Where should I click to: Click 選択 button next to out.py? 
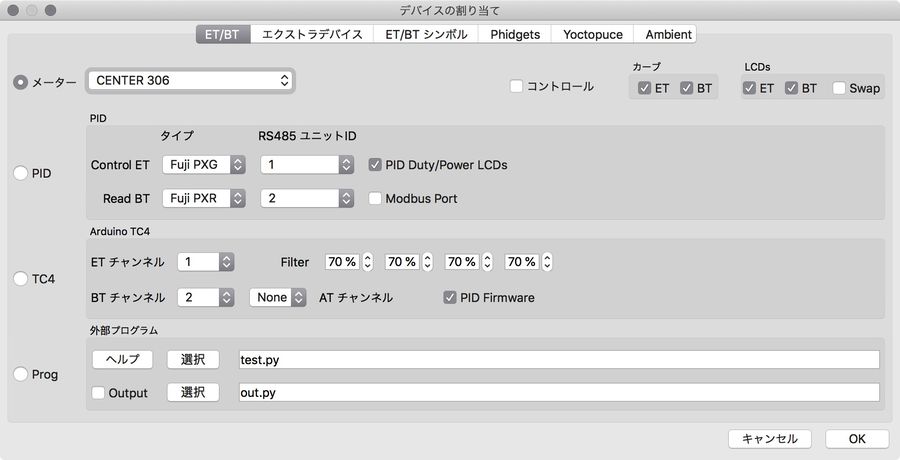[x=193, y=392]
